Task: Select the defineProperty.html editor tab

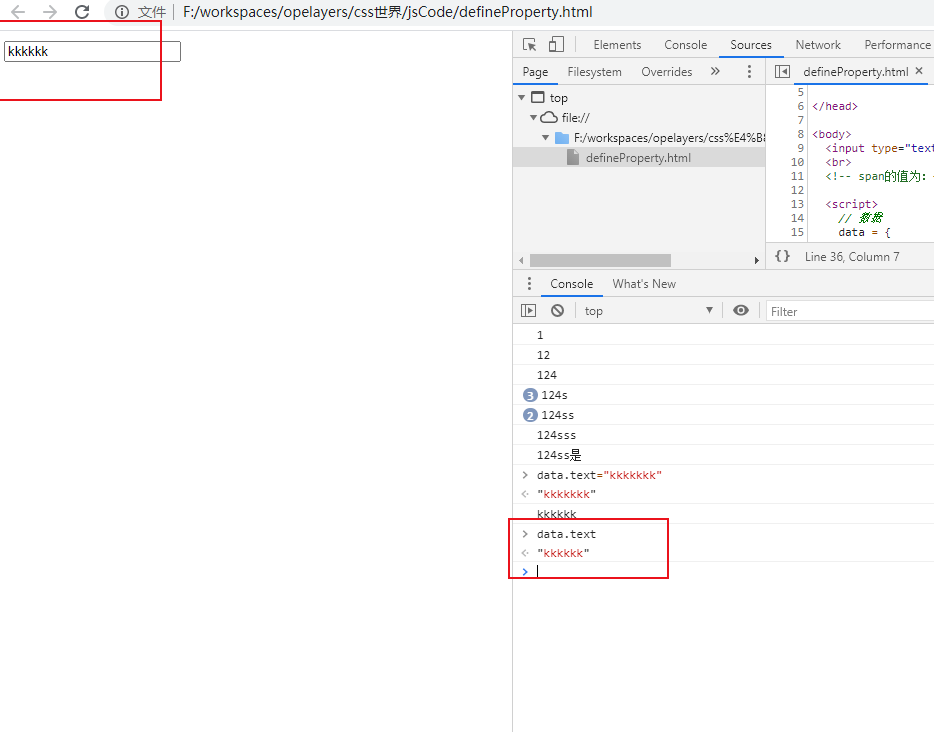Action: coord(855,72)
